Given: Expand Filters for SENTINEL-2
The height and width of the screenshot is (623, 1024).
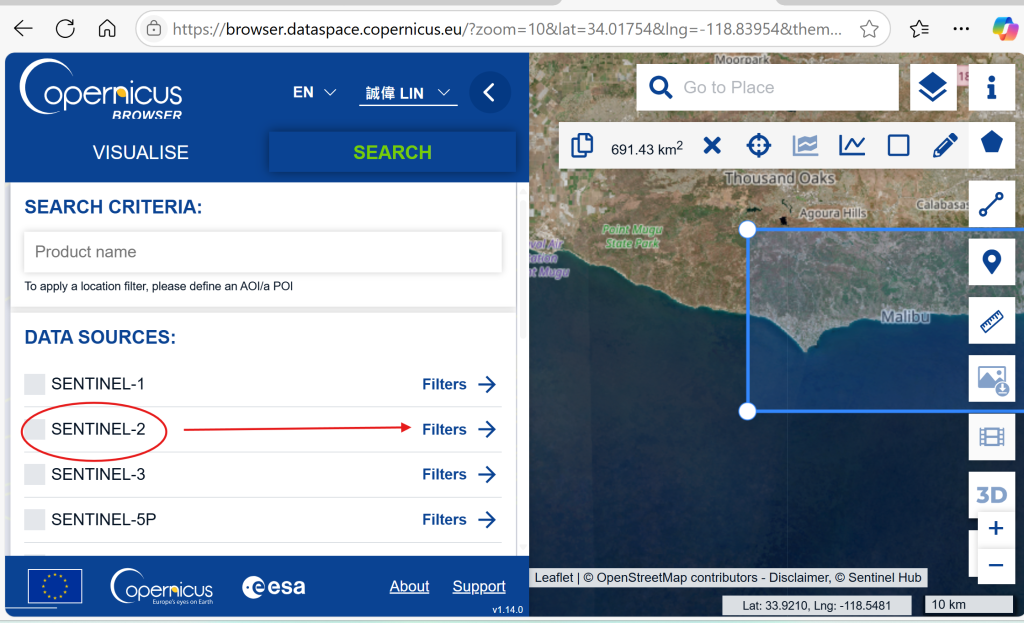Looking at the screenshot, I should coord(459,429).
